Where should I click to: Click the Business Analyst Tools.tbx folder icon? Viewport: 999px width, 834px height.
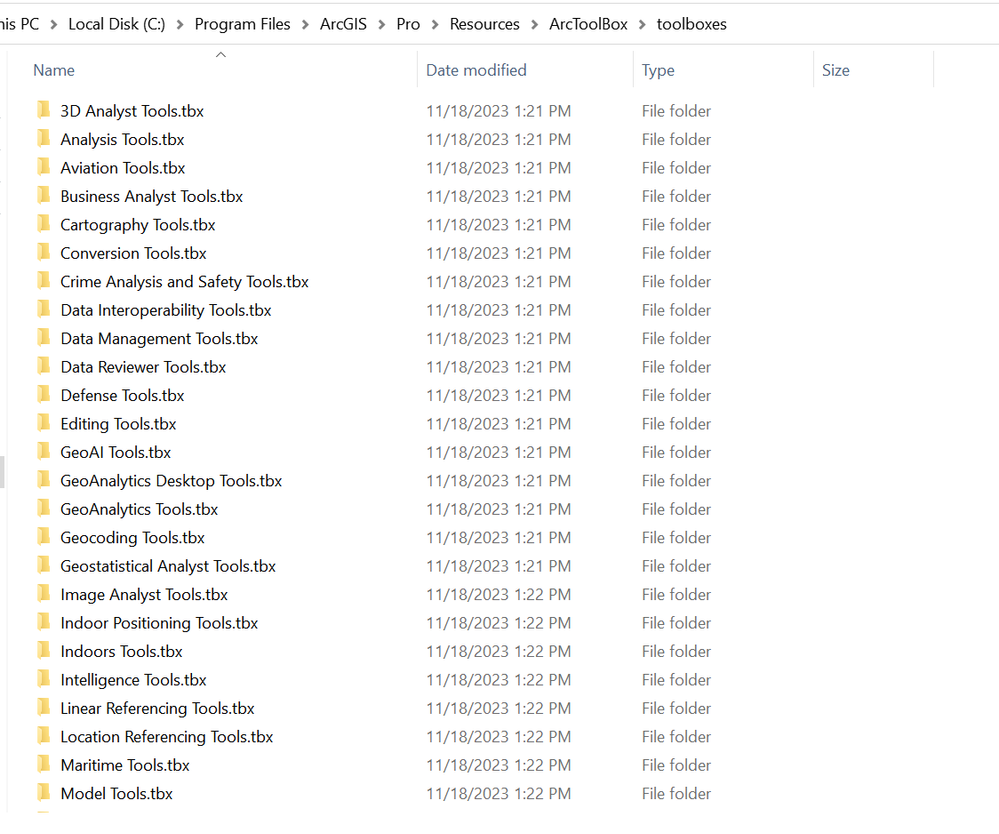tap(43, 196)
